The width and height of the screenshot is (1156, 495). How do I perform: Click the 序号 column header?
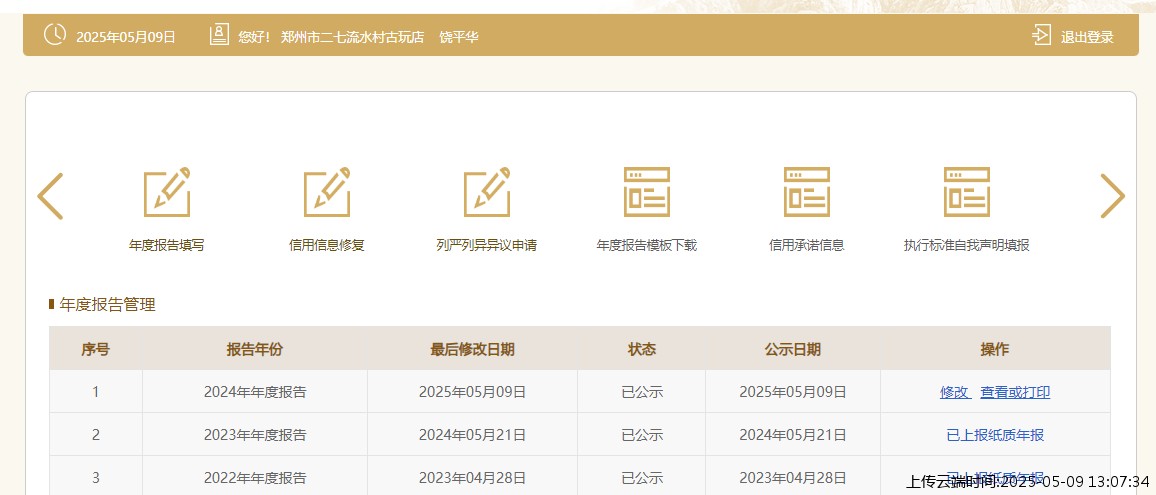[x=96, y=350]
